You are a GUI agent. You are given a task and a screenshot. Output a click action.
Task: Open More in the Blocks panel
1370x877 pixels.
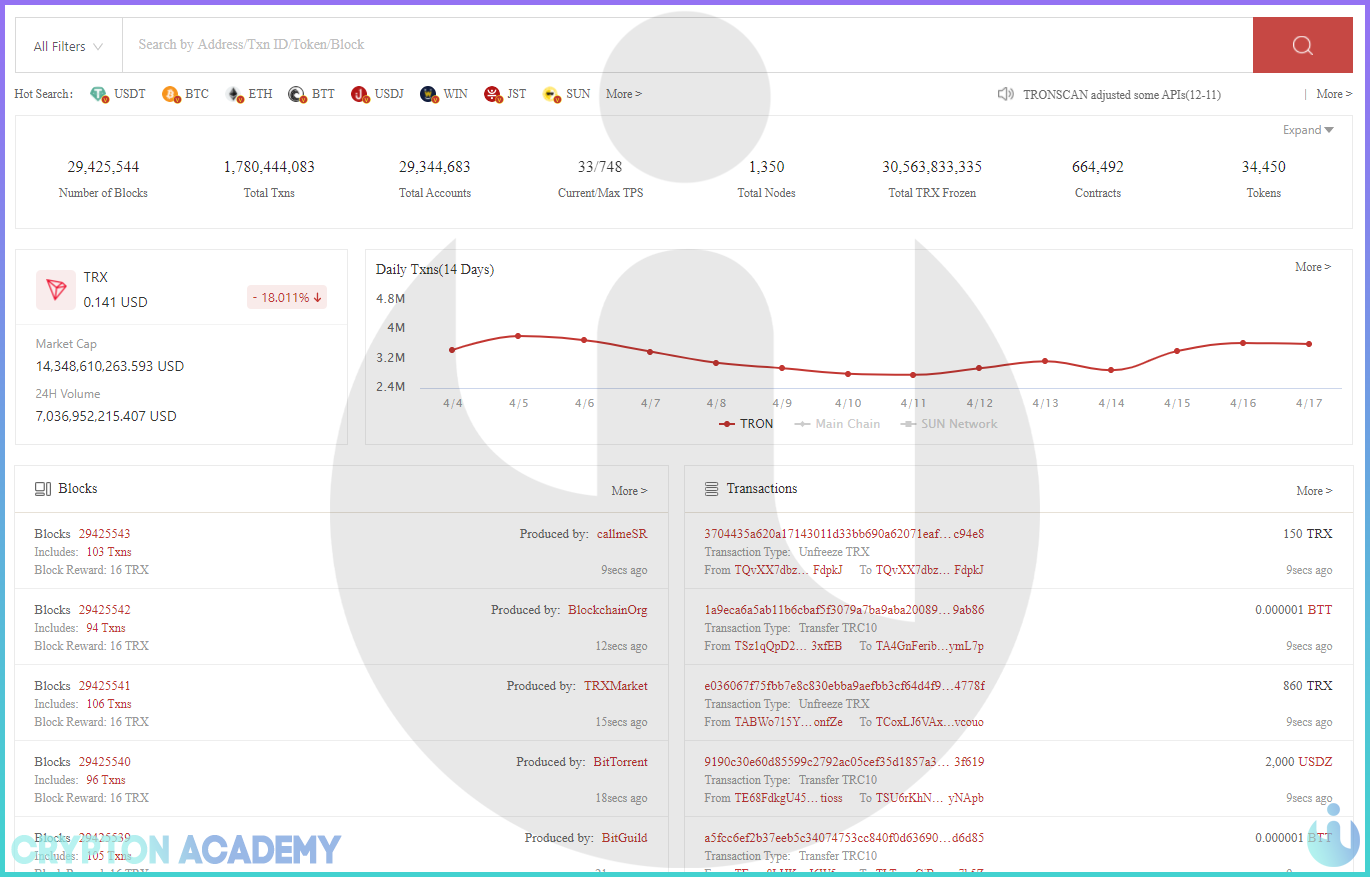click(x=629, y=491)
